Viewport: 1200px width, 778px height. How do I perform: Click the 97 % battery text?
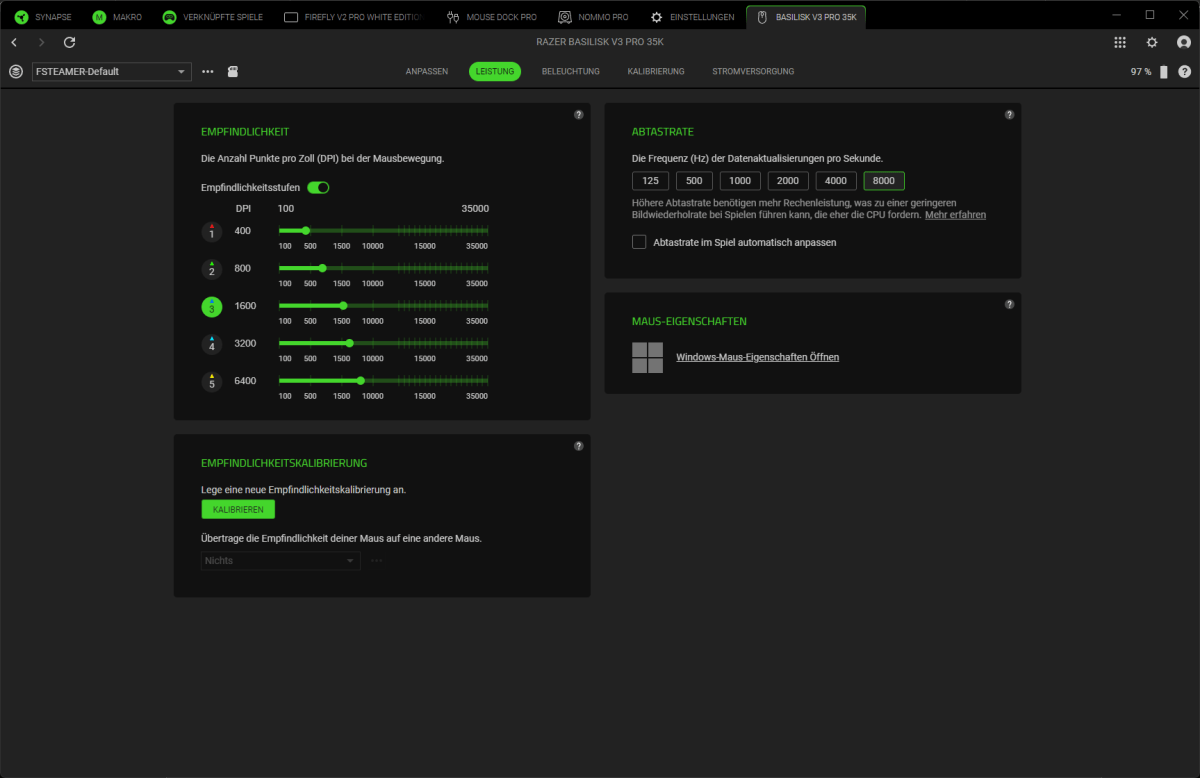1141,72
